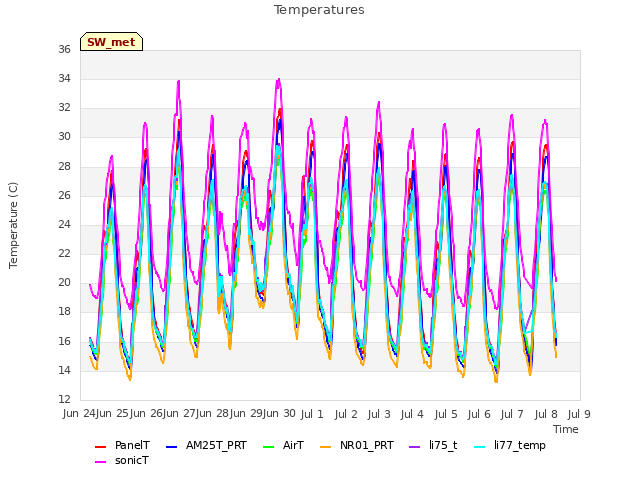Image resolution: width=640 pixels, height=480 pixels.
Task: Select the magenta sonicT legend swatch
Action: coord(100,462)
